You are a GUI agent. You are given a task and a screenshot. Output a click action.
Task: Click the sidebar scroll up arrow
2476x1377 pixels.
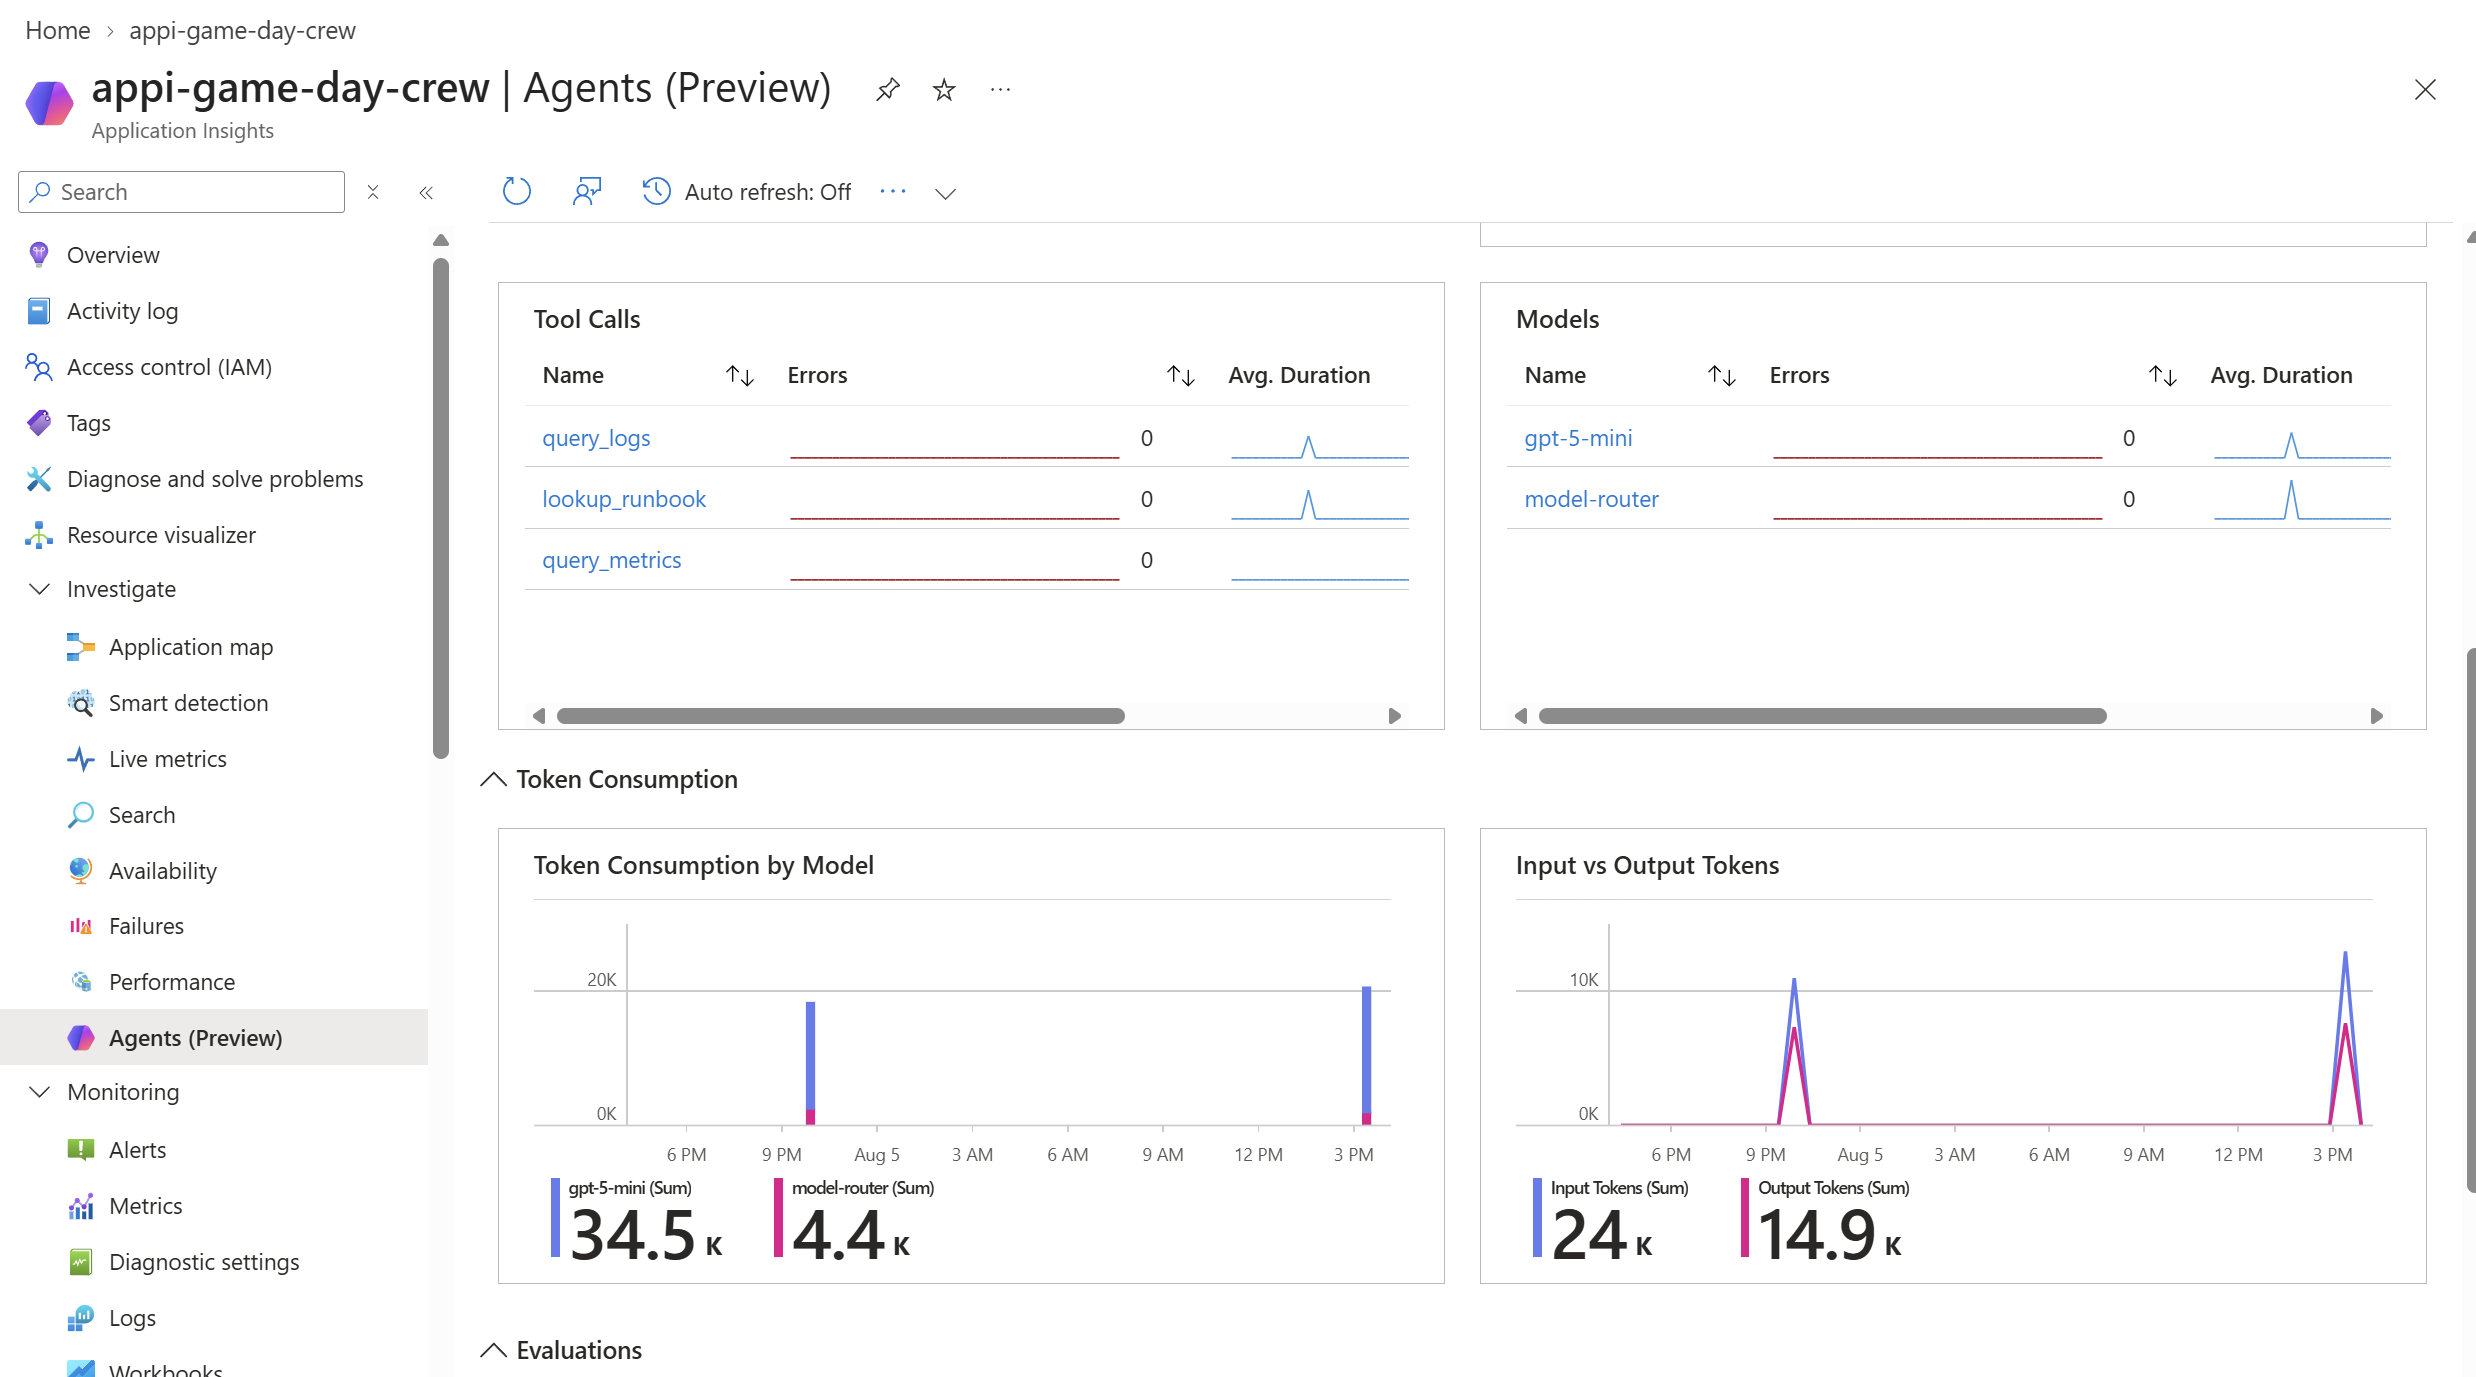click(441, 240)
